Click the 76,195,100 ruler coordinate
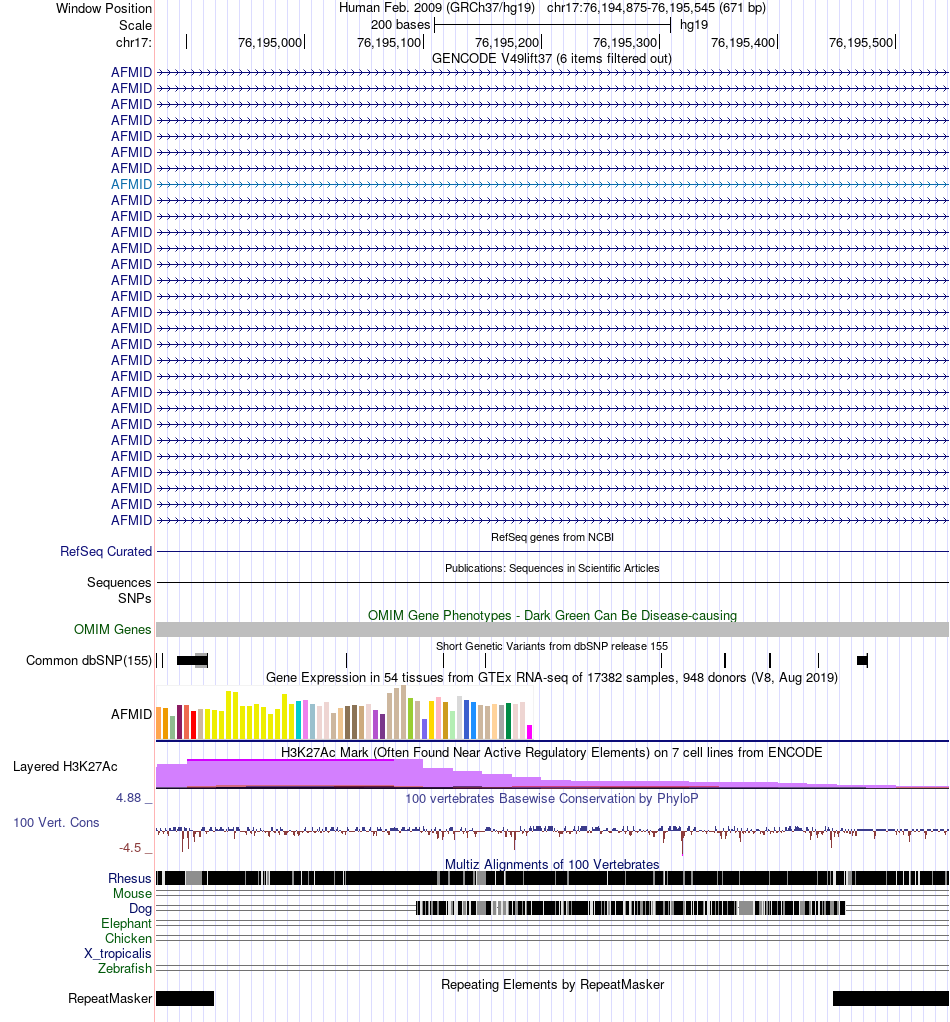The image size is (950, 1022). [389, 42]
